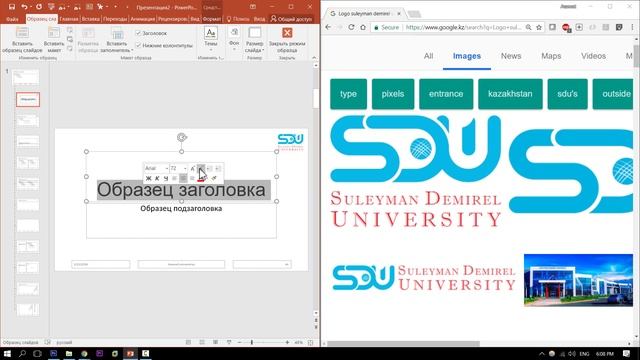640x360 pixels.
Task: Switch to the Вставка (Insert) ribbon tab
Action: click(x=90, y=19)
